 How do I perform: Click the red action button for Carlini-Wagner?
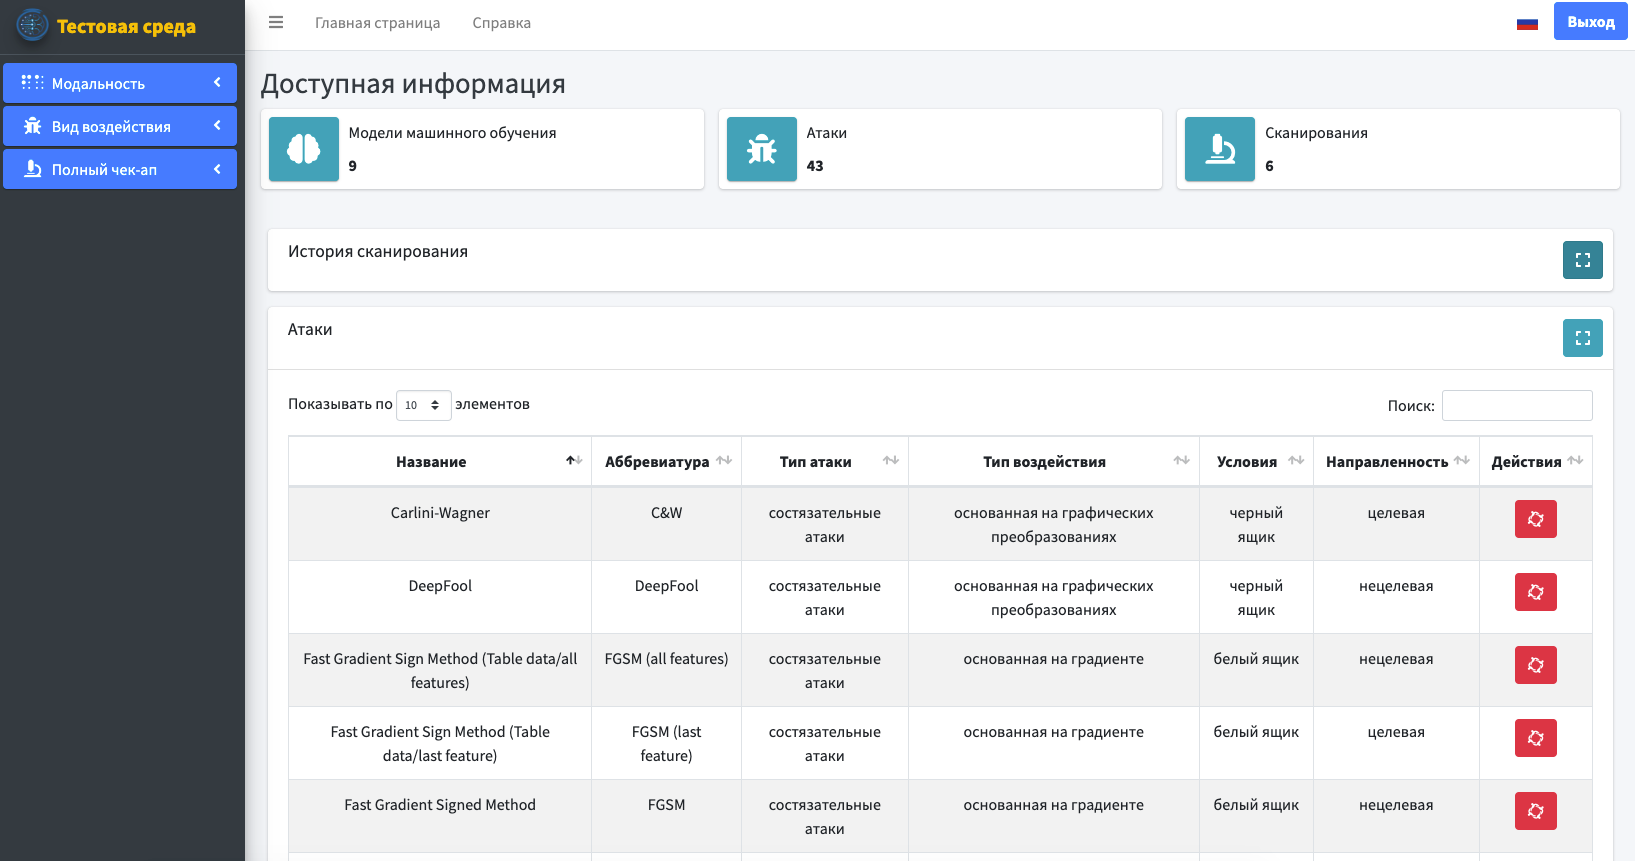click(1536, 519)
